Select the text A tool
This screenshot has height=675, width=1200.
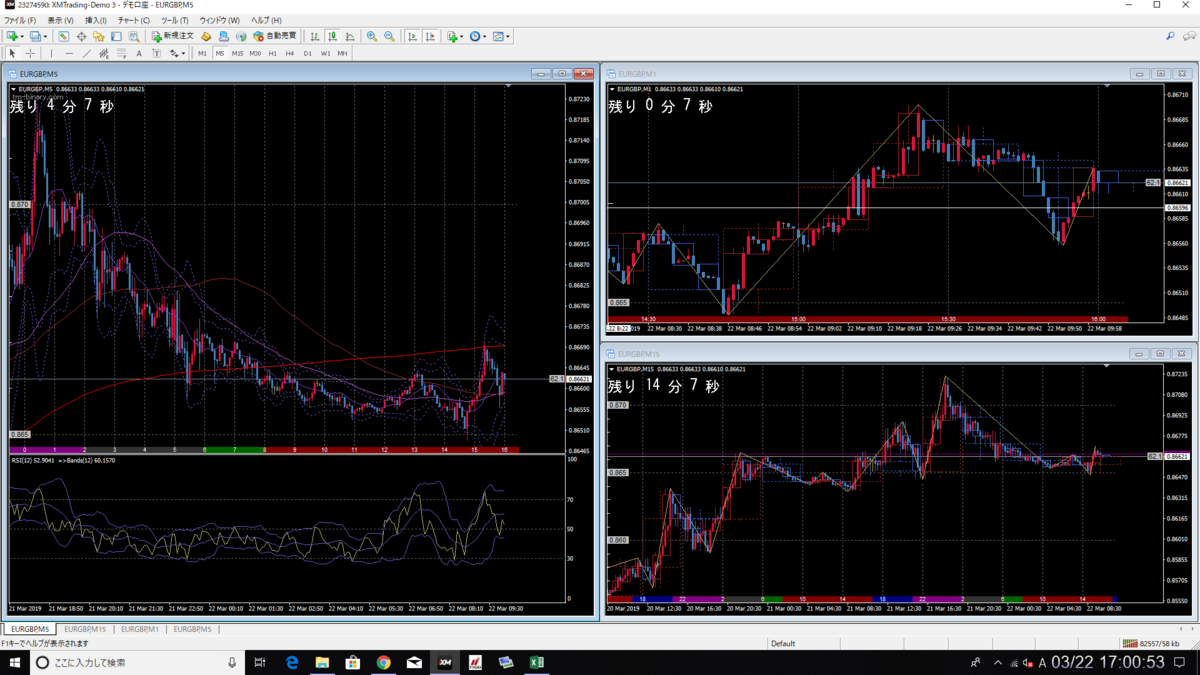click(x=139, y=53)
